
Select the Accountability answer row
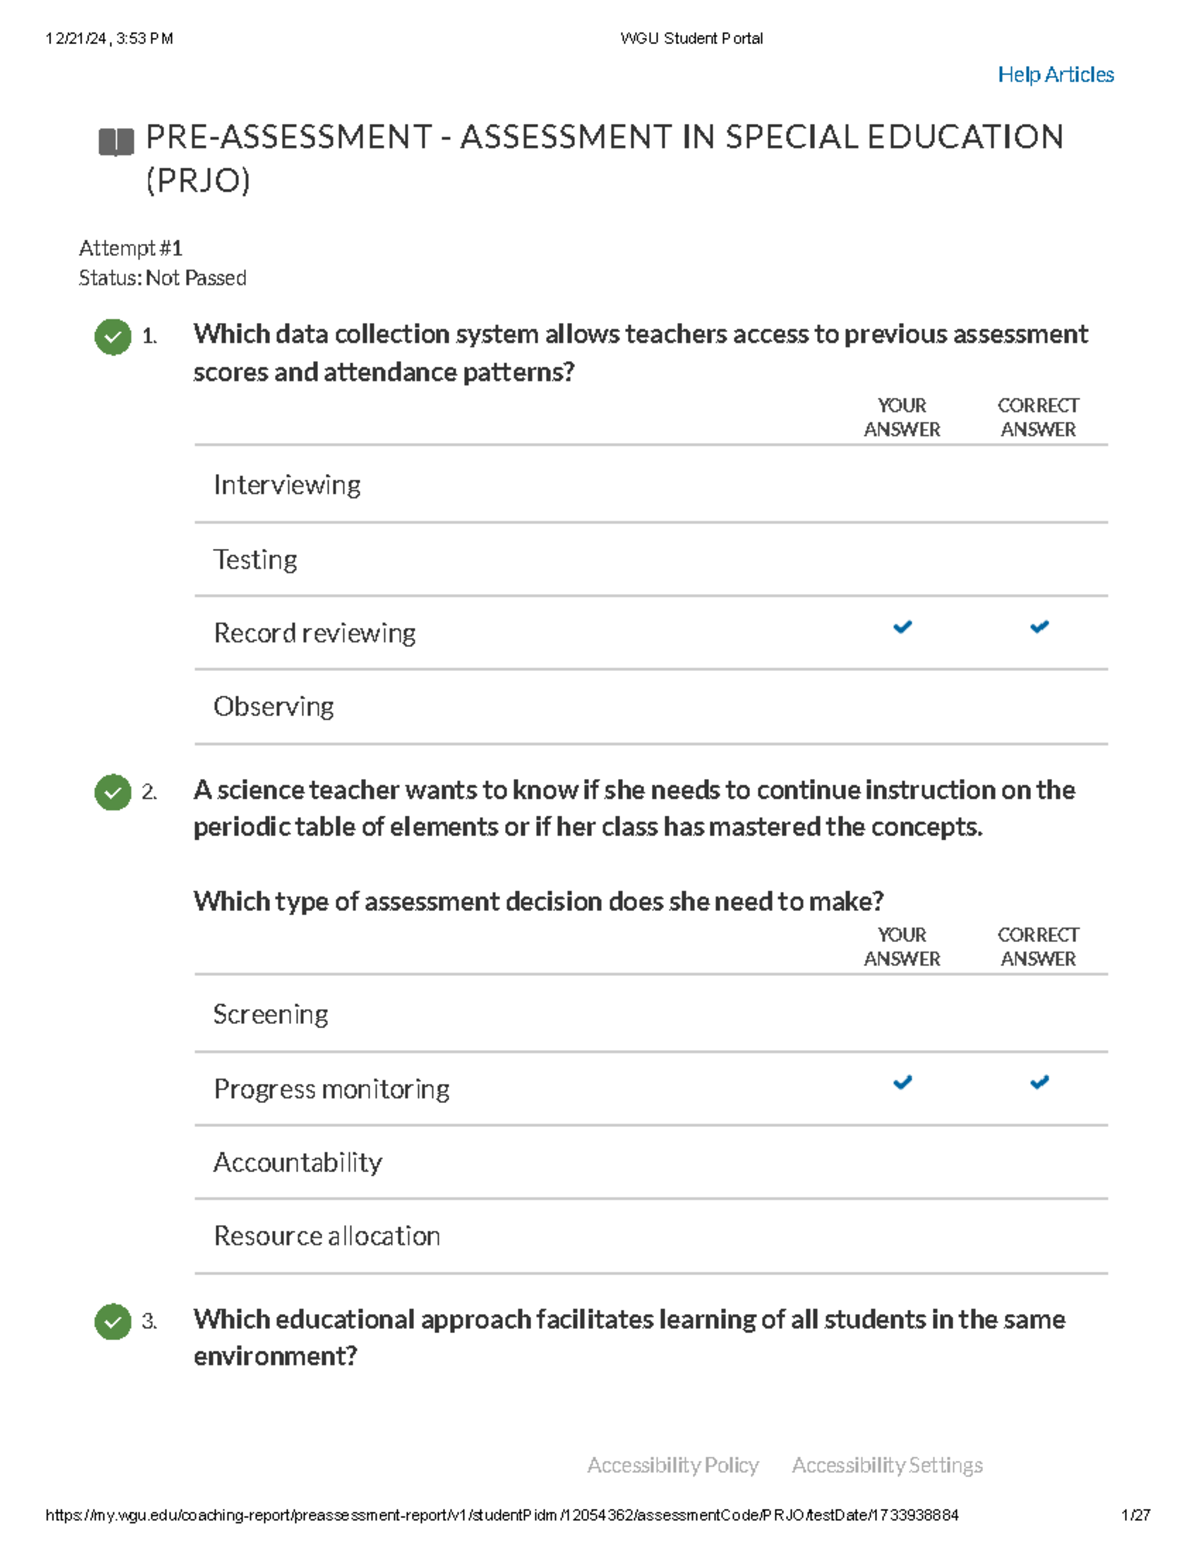651,1162
